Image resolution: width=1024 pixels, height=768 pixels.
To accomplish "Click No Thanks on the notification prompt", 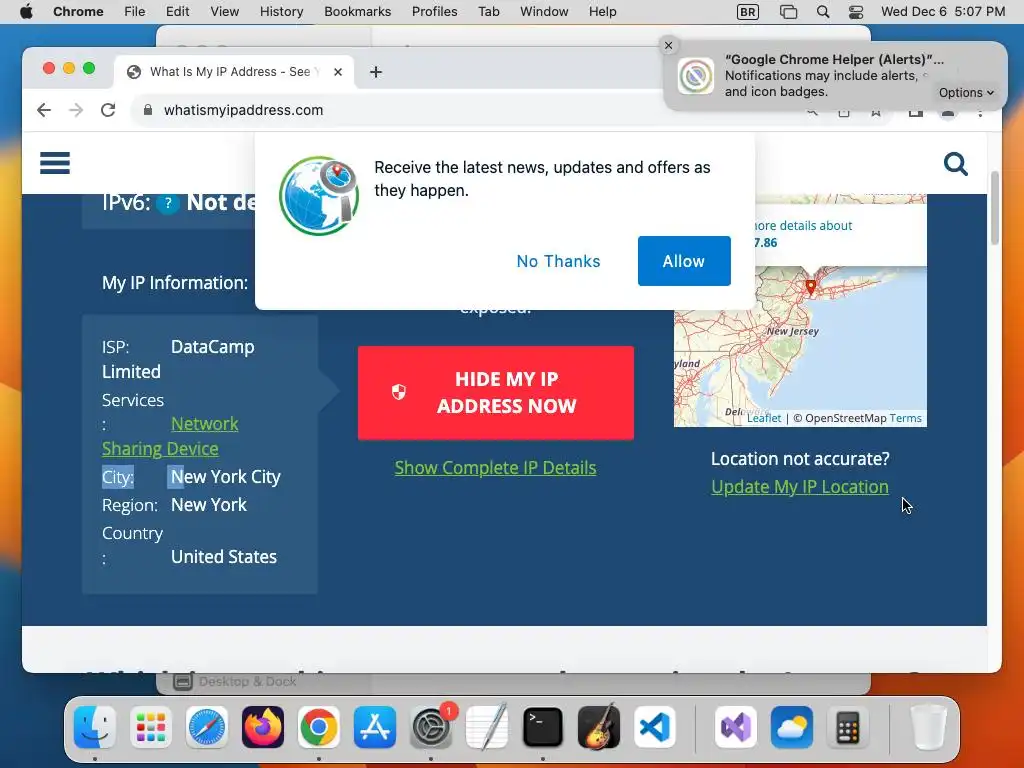I will click(558, 261).
